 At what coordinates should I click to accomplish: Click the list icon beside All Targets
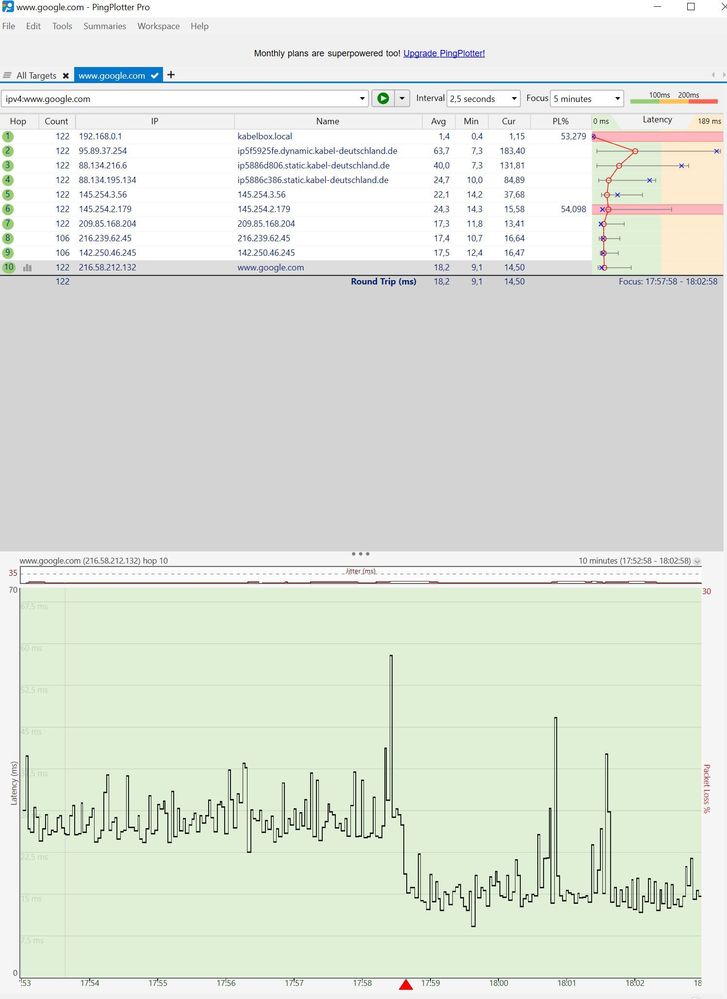(7, 75)
